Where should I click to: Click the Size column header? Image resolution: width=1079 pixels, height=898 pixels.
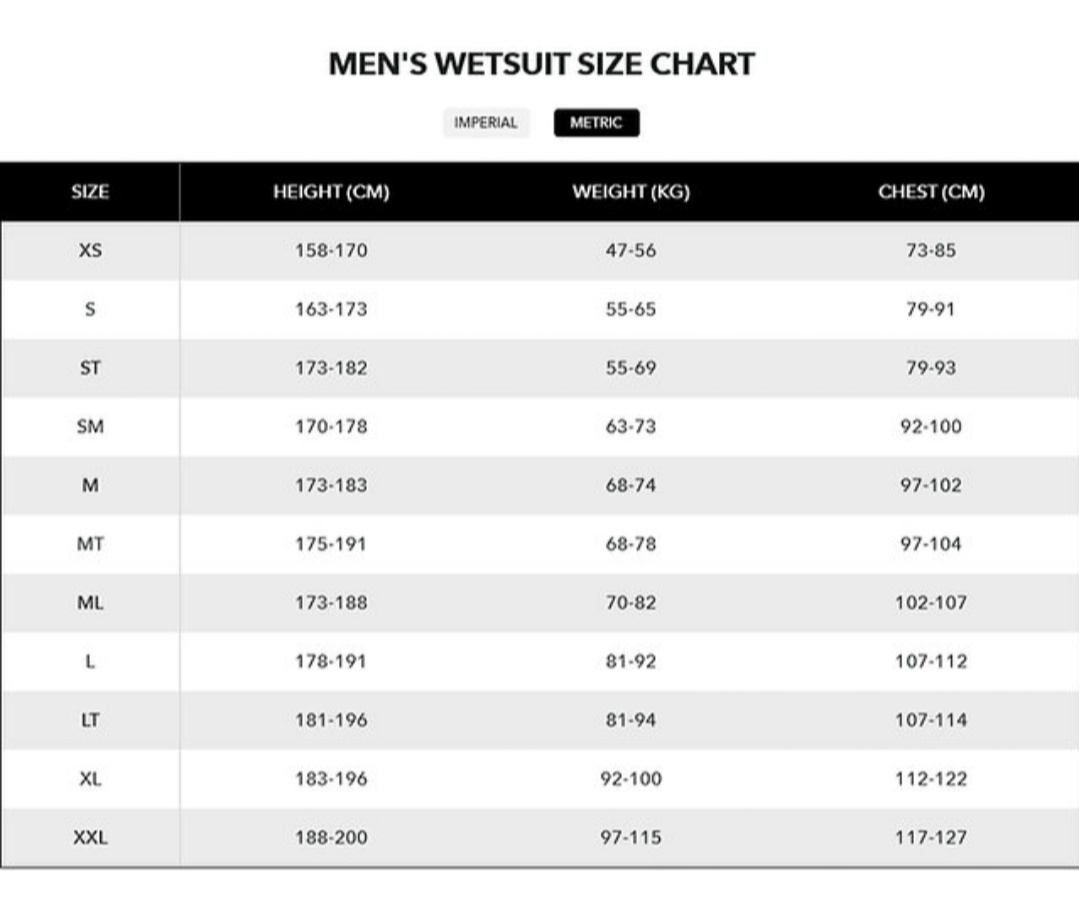coord(90,192)
